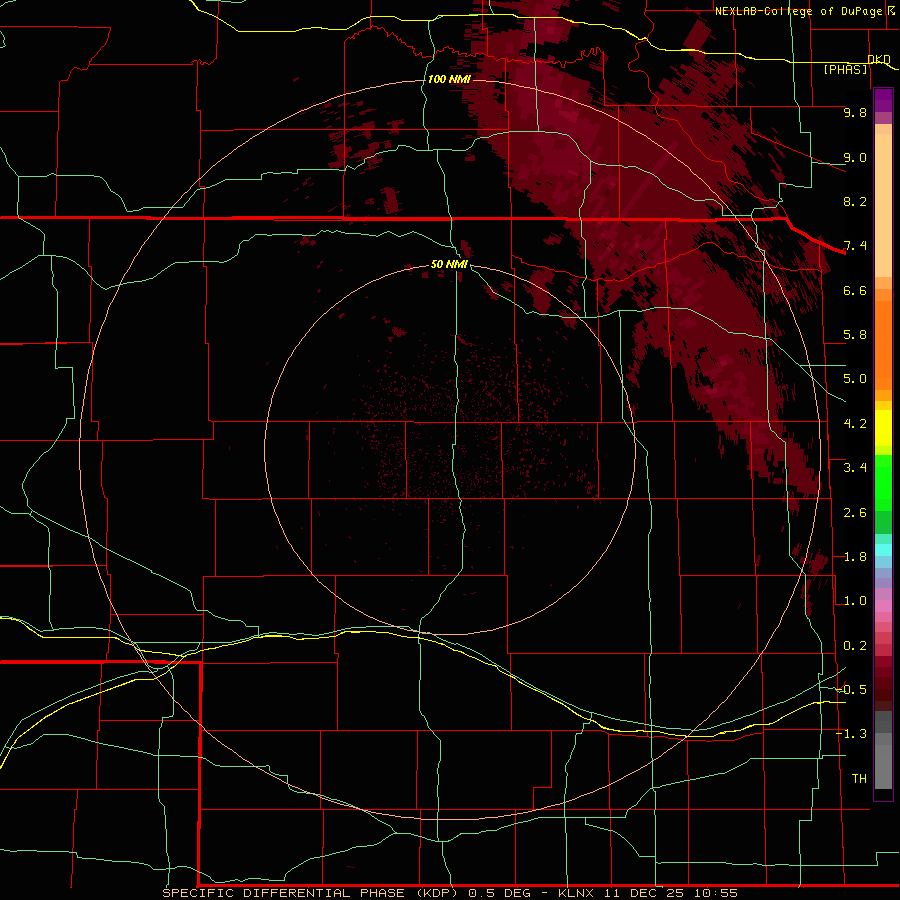Pick the orange swatch on the color bar
The height and width of the screenshot is (900, 900).
(x=883, y=344)
